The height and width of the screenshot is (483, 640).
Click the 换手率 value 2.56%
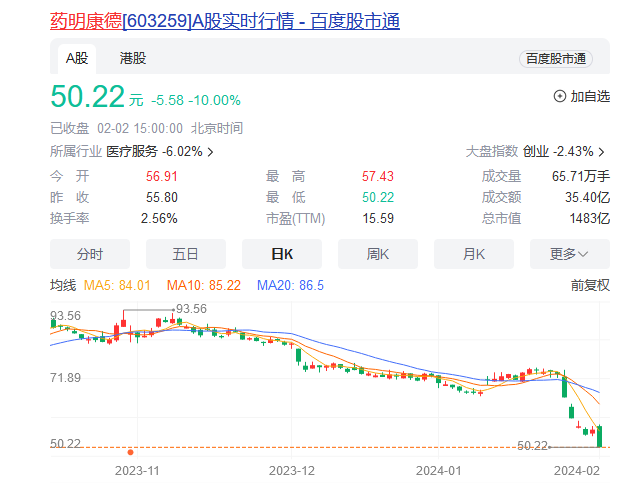pyautogui.click(x=159, y=218)
